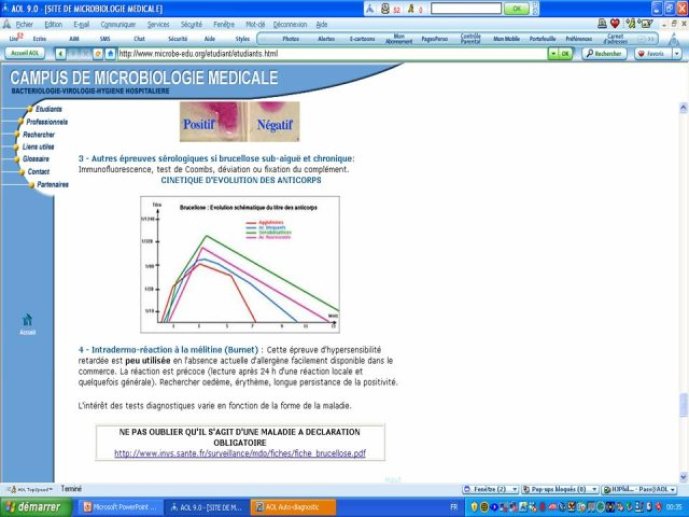Viewport: 689px width, 517px height.
Task: Click the AOL TopSpeed status icon
Action: click(30, 489)
